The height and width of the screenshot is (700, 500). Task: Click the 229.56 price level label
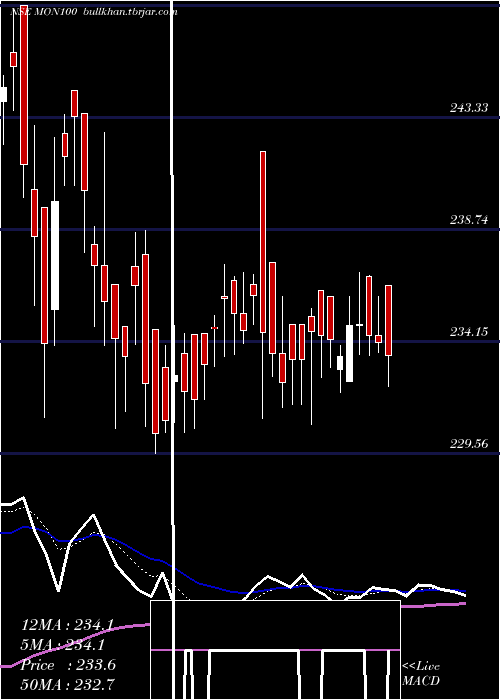[x=469, y=444]
